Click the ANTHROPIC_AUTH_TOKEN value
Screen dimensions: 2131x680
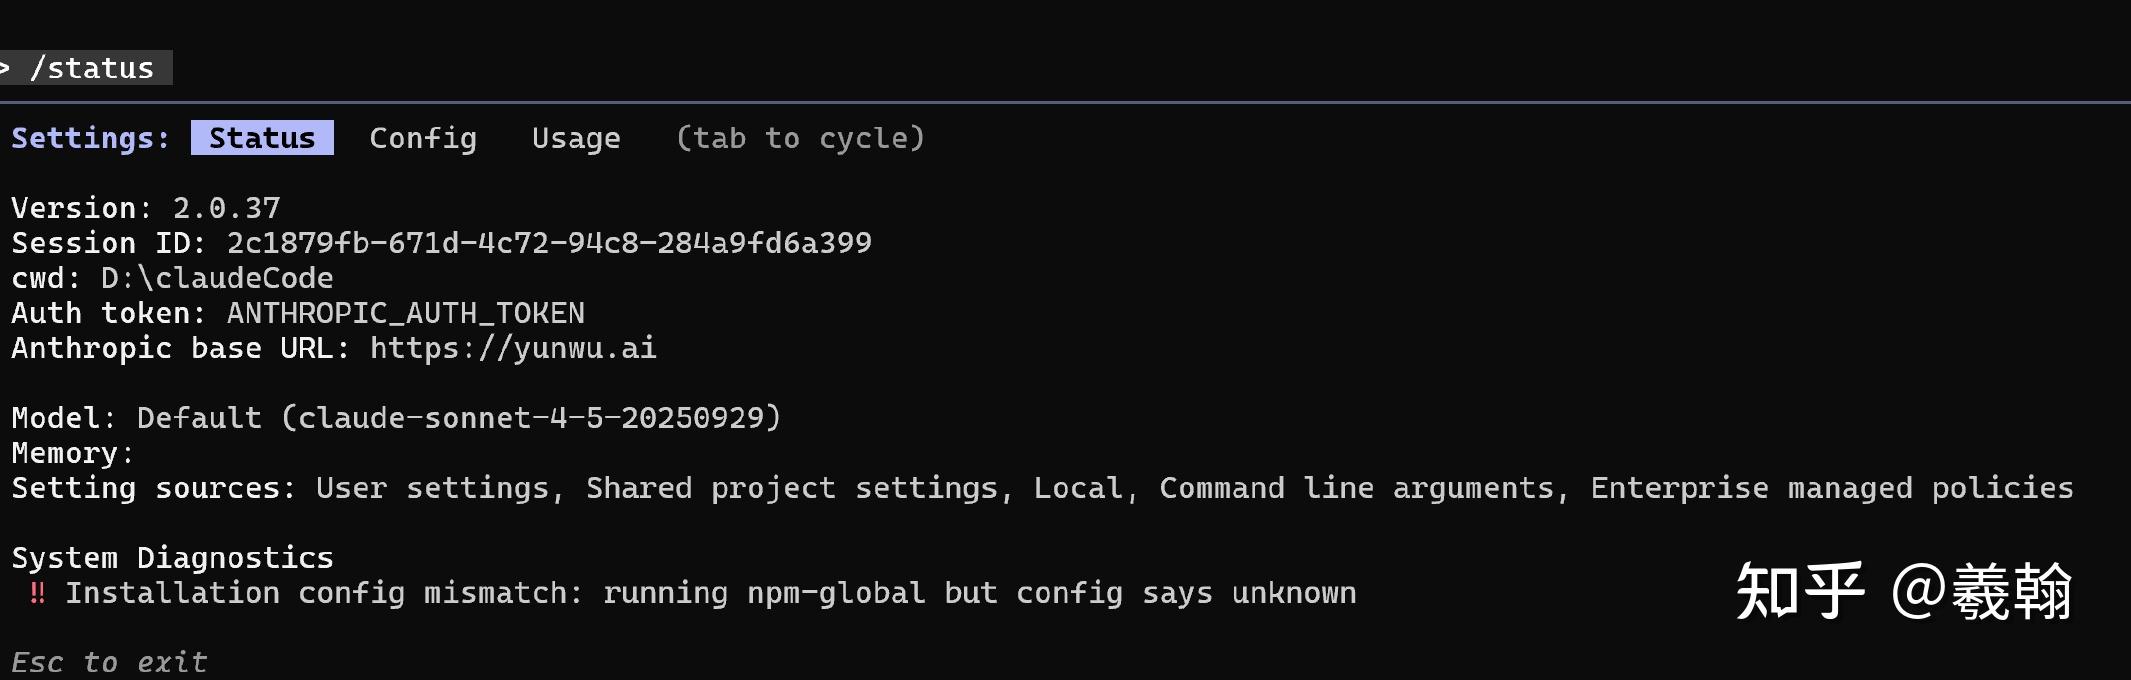[x=404, y=313]
